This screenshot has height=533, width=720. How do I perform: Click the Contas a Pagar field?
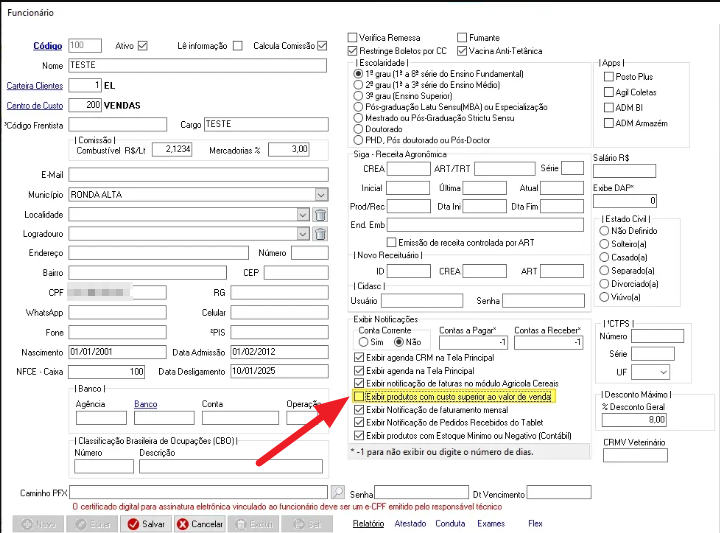473,342
